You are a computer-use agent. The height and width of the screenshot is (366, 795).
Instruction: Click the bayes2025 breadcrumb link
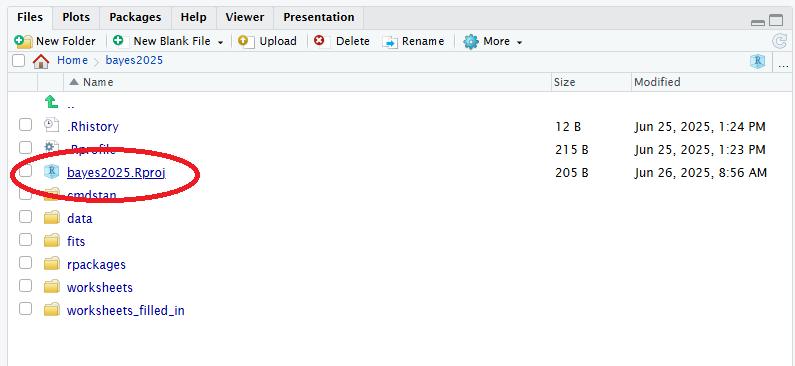point(134,60)
